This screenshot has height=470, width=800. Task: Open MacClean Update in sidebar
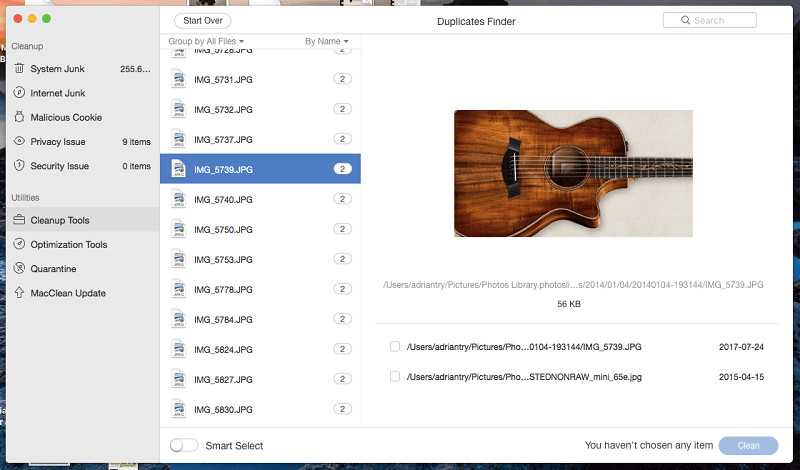point(83,293)
